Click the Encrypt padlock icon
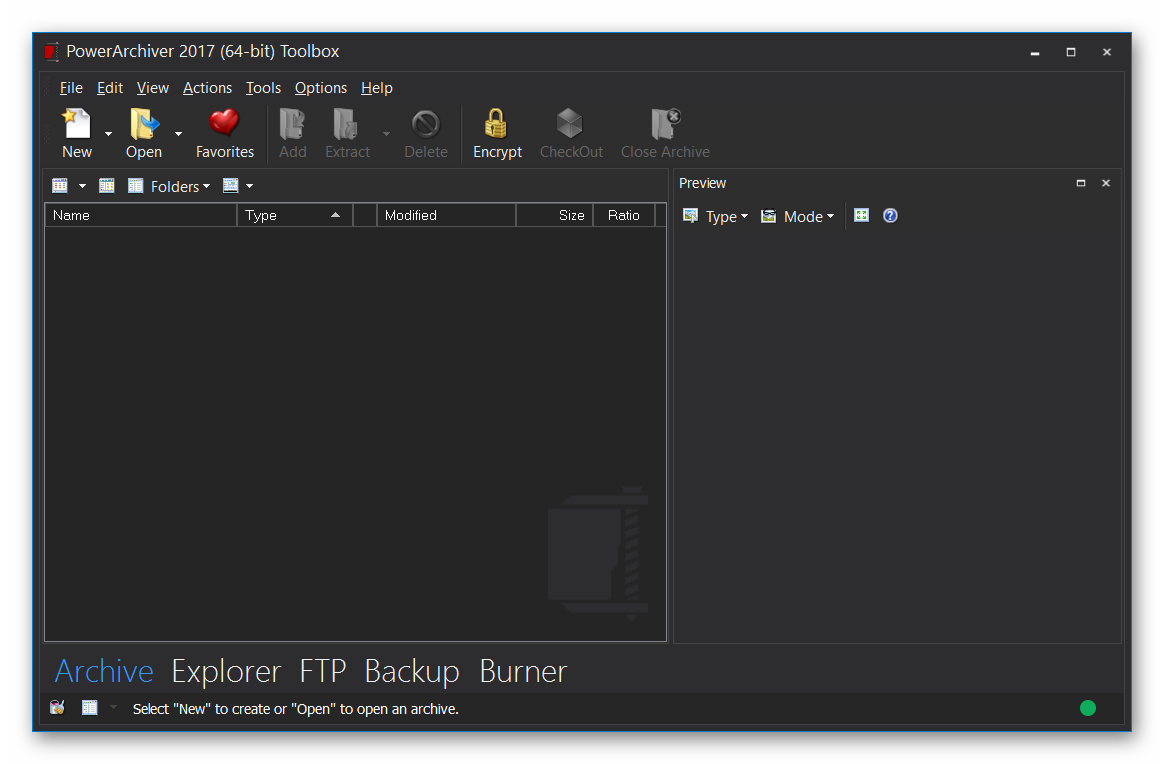Viewport: 1164px width, 764px height. (496, 123)
